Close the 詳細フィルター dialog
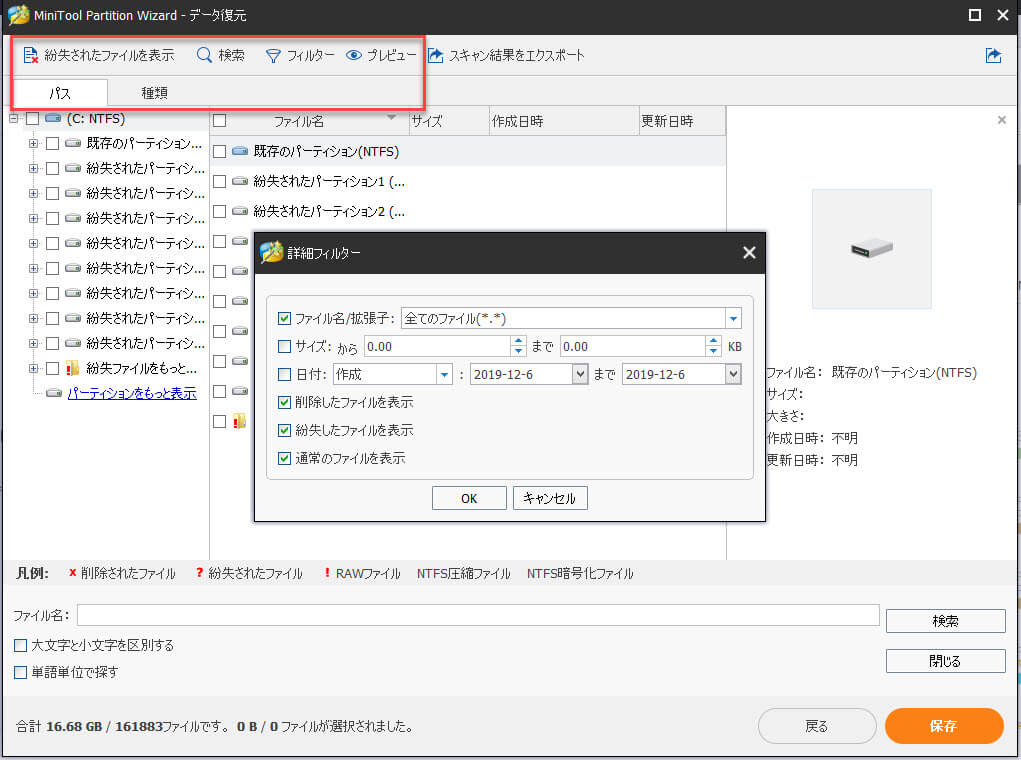 (749, 253)
